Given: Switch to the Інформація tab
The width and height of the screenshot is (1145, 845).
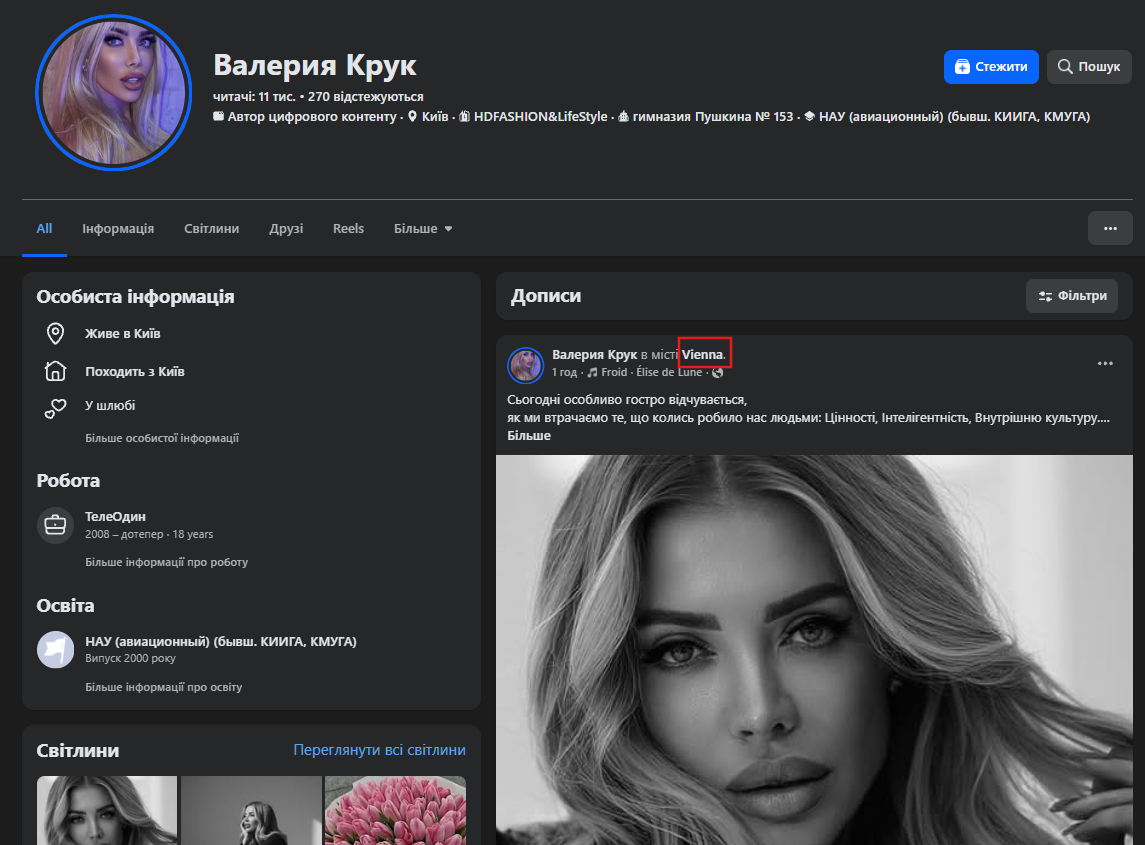Looking at the screenshot, I should (x=118, y=228).
